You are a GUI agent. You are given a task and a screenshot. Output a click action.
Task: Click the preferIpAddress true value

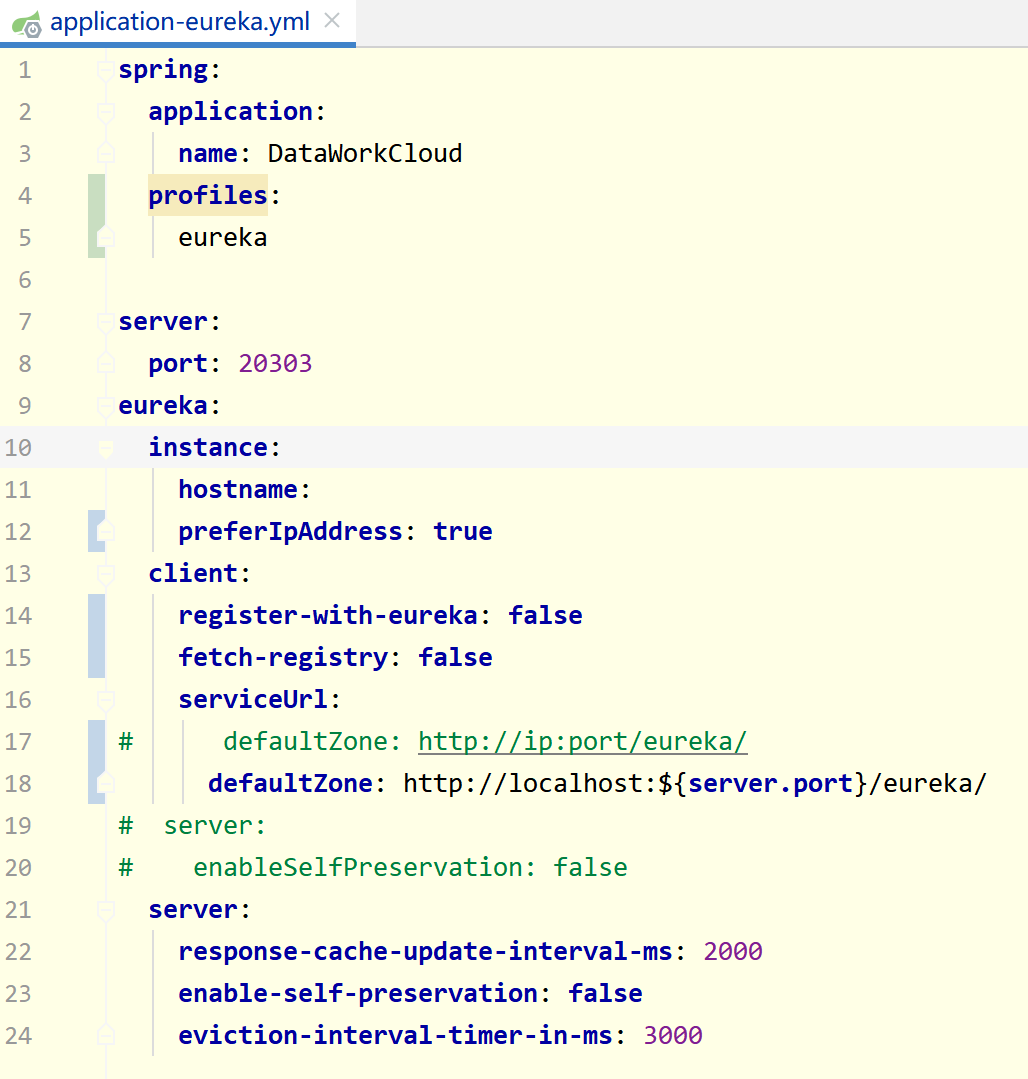coord(462,532)
